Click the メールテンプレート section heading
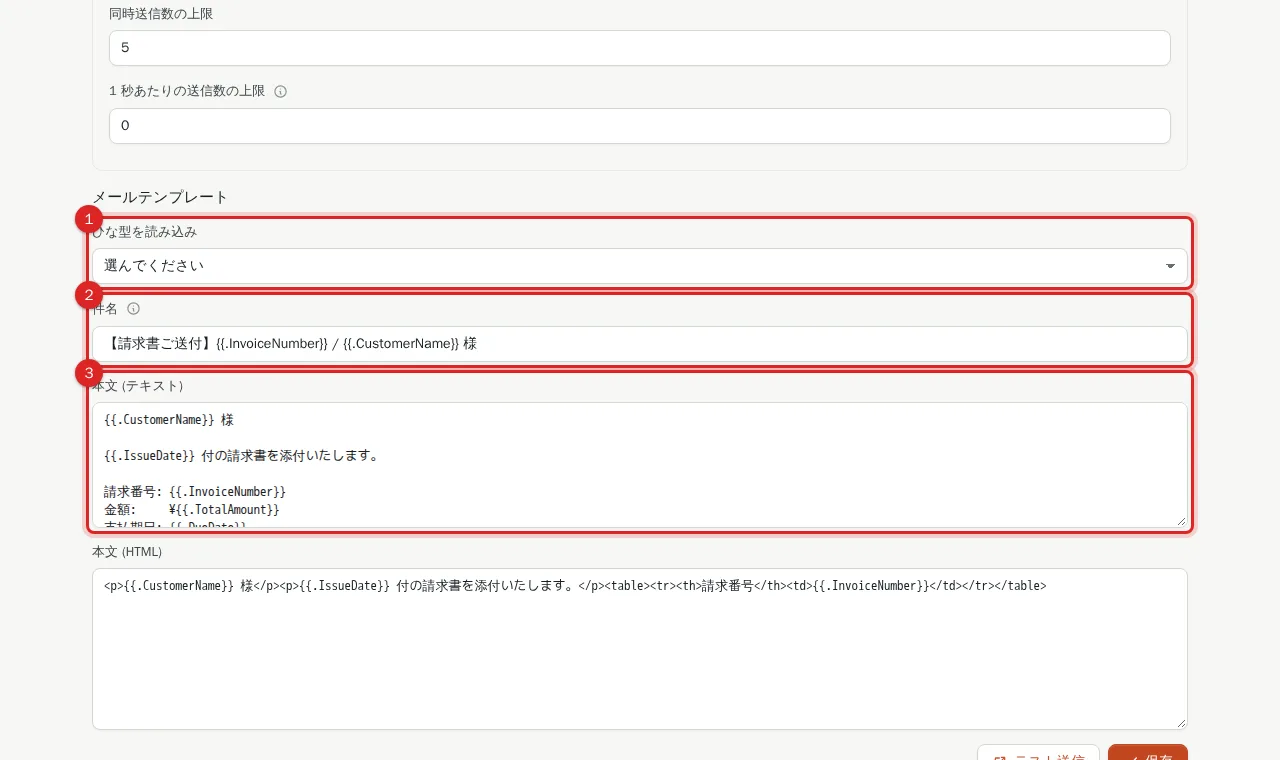Image resolution: width=1280 pixels, height=760 pixels. (161, 197)
